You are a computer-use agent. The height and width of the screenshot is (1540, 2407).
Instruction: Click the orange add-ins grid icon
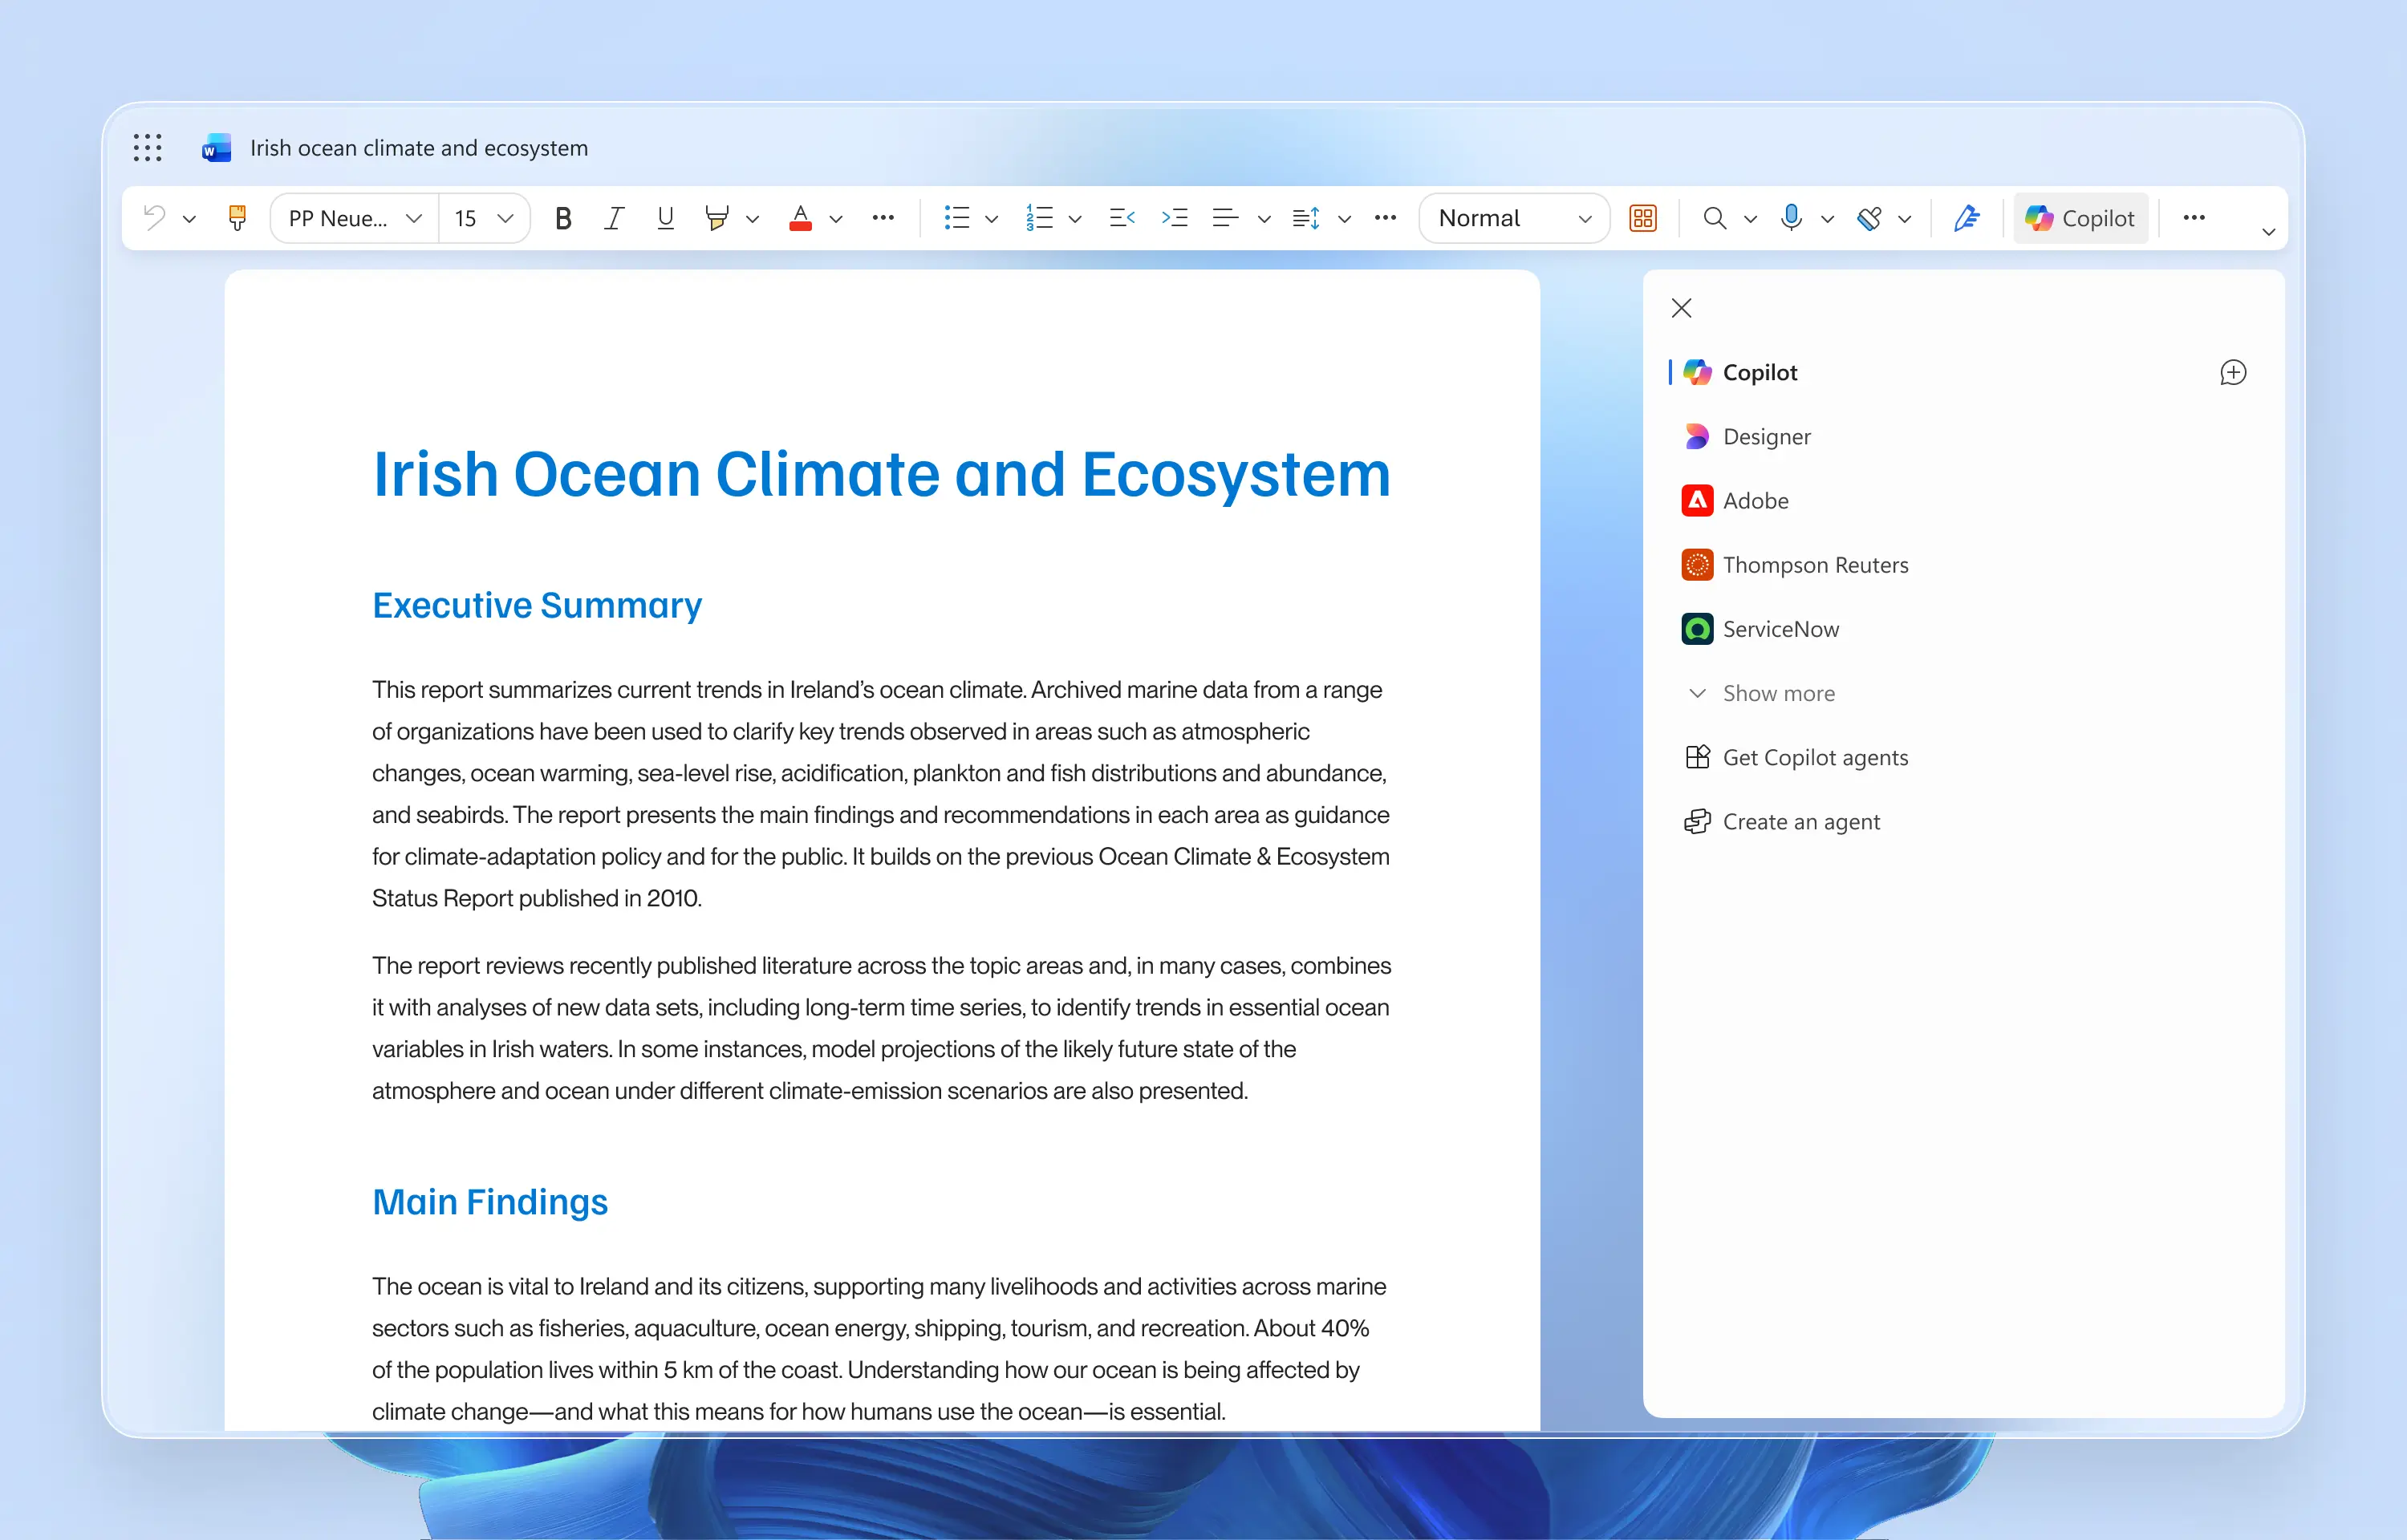point(1643,218)
